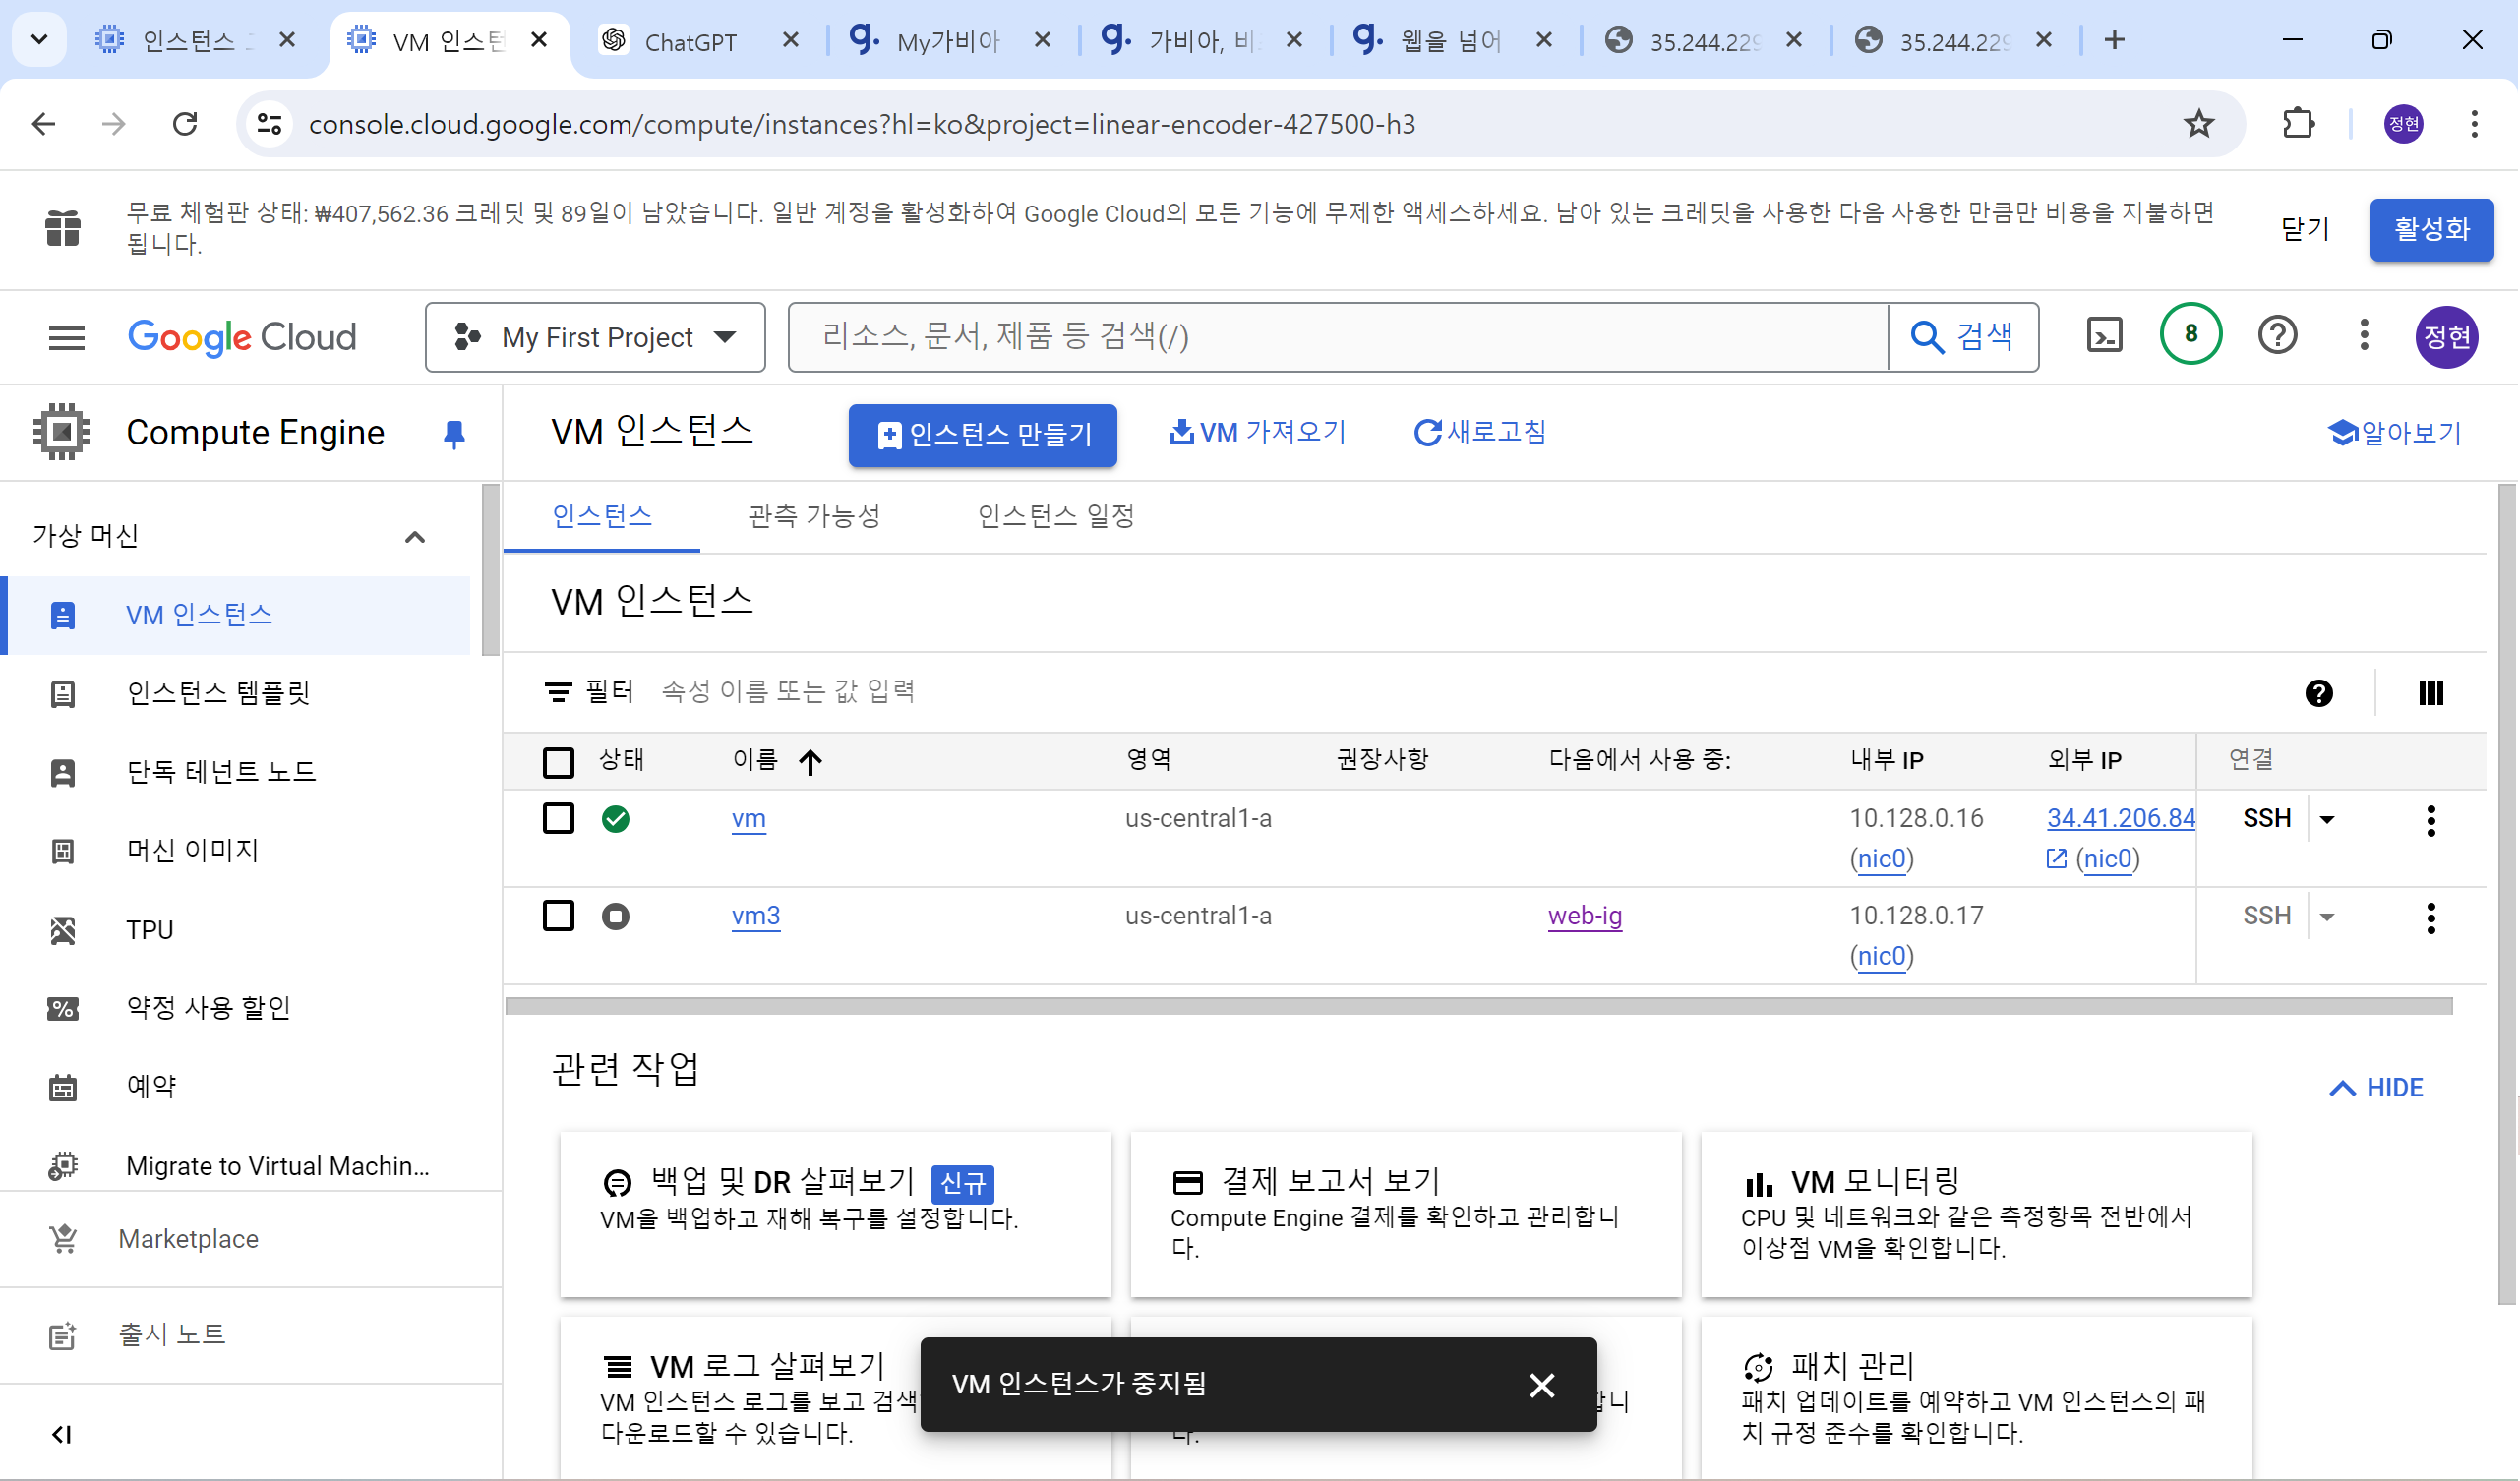Collapse the 가상 머신 sidebar section
This screenshot has height=1481, width=2520.
[x=415, y=537]
